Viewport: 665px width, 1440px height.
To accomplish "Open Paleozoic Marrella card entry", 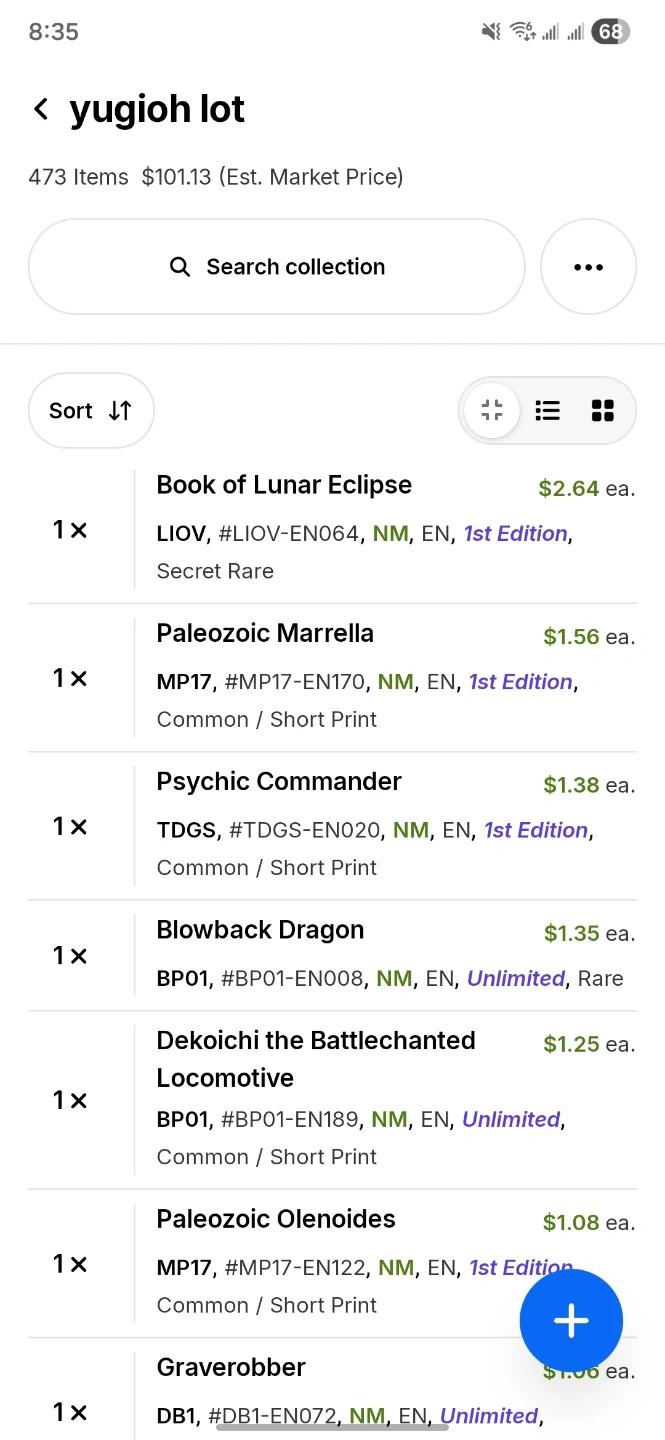I will (265, 633).
